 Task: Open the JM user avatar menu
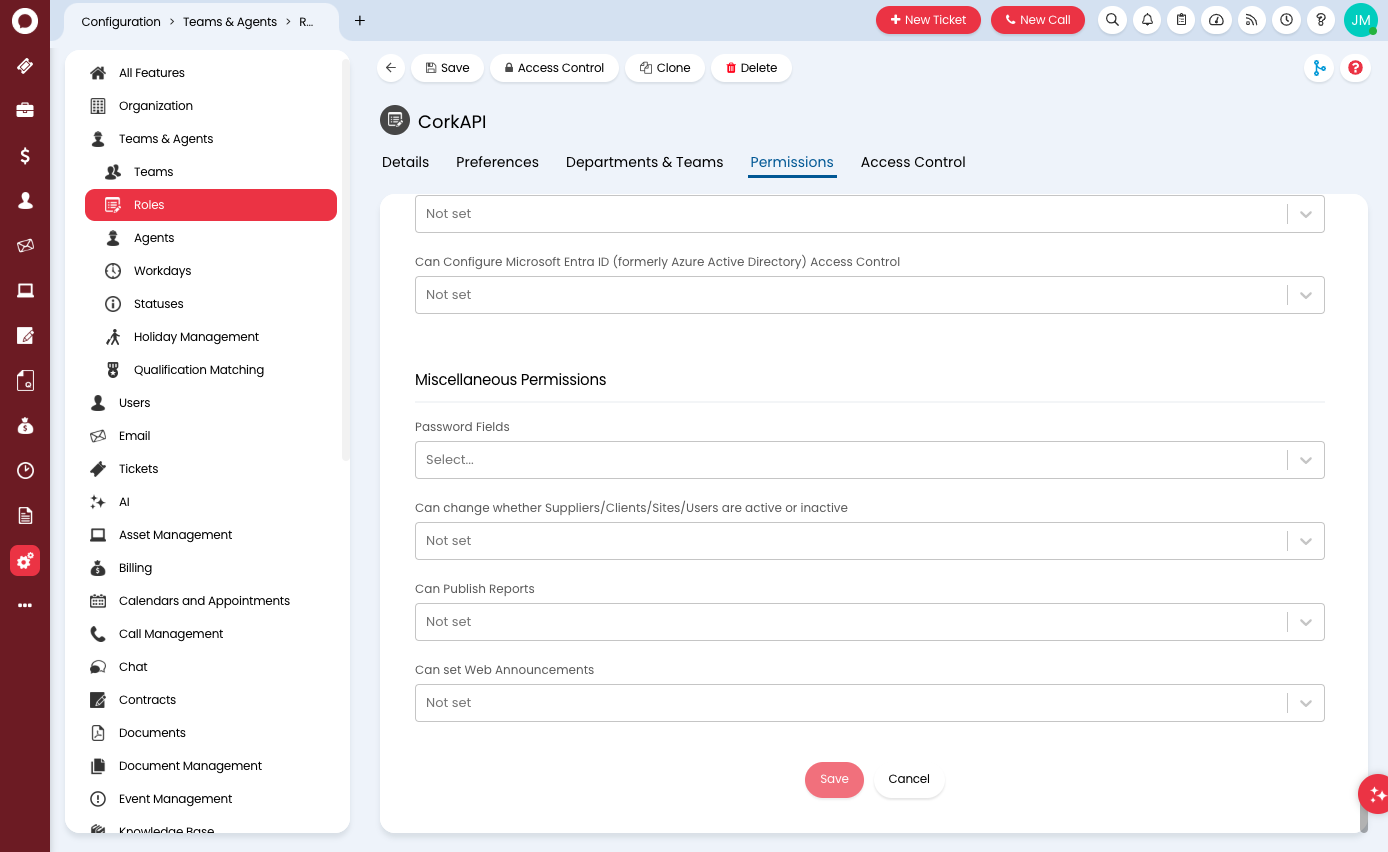[x=1361, y=20]
